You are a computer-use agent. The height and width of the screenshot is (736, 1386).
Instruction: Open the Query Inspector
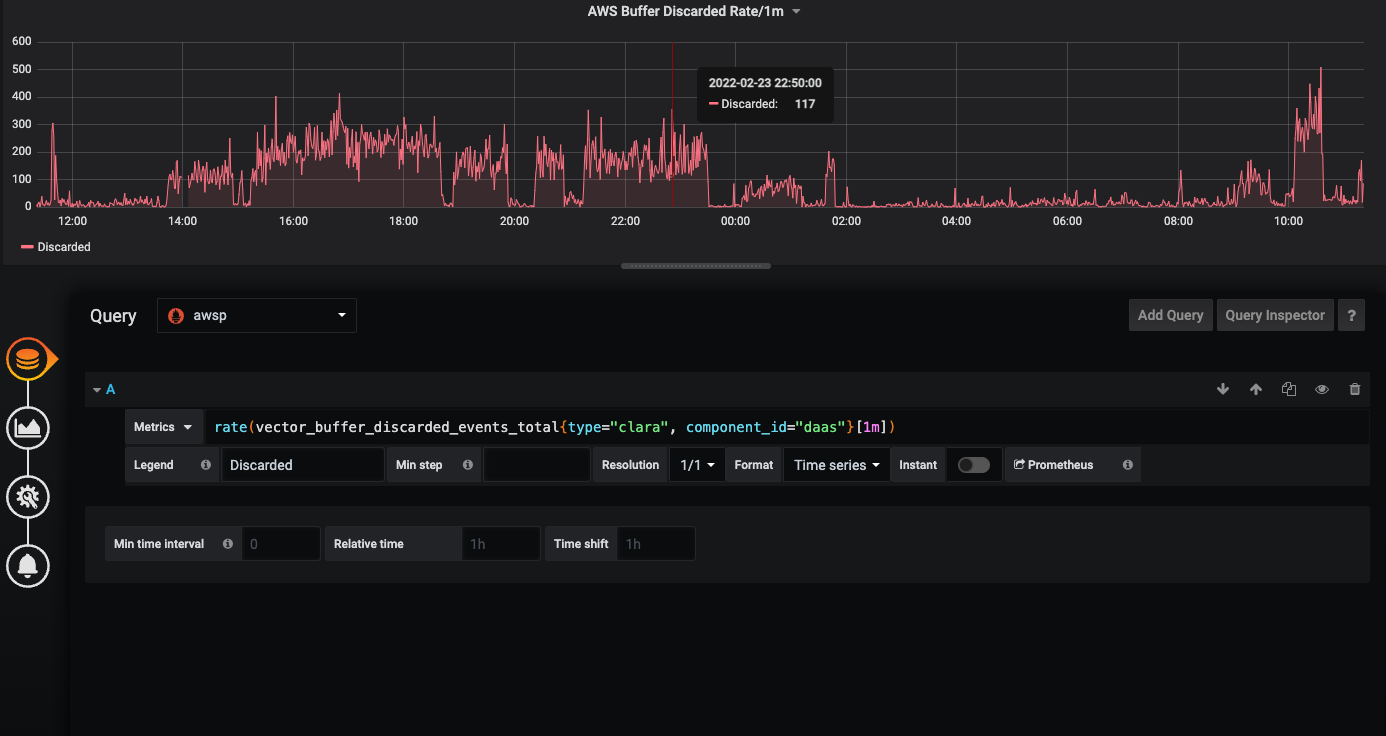pos(1275,315)
